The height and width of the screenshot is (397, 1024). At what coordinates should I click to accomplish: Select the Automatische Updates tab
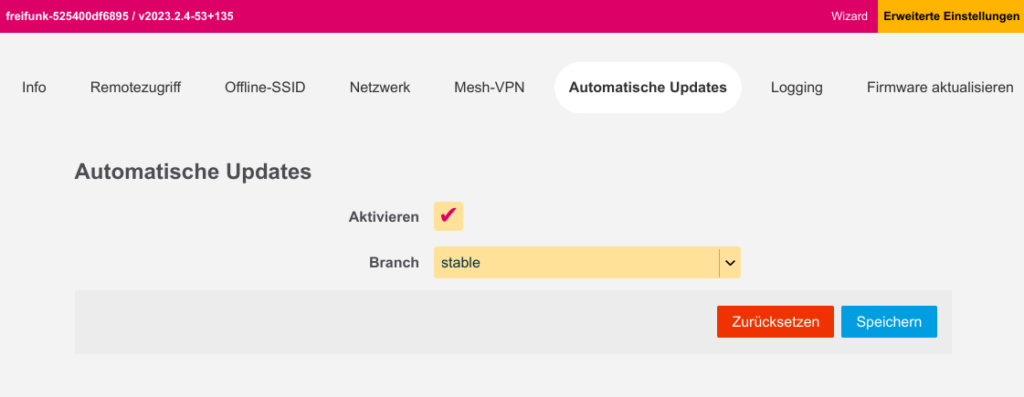[x=648, y=87]
